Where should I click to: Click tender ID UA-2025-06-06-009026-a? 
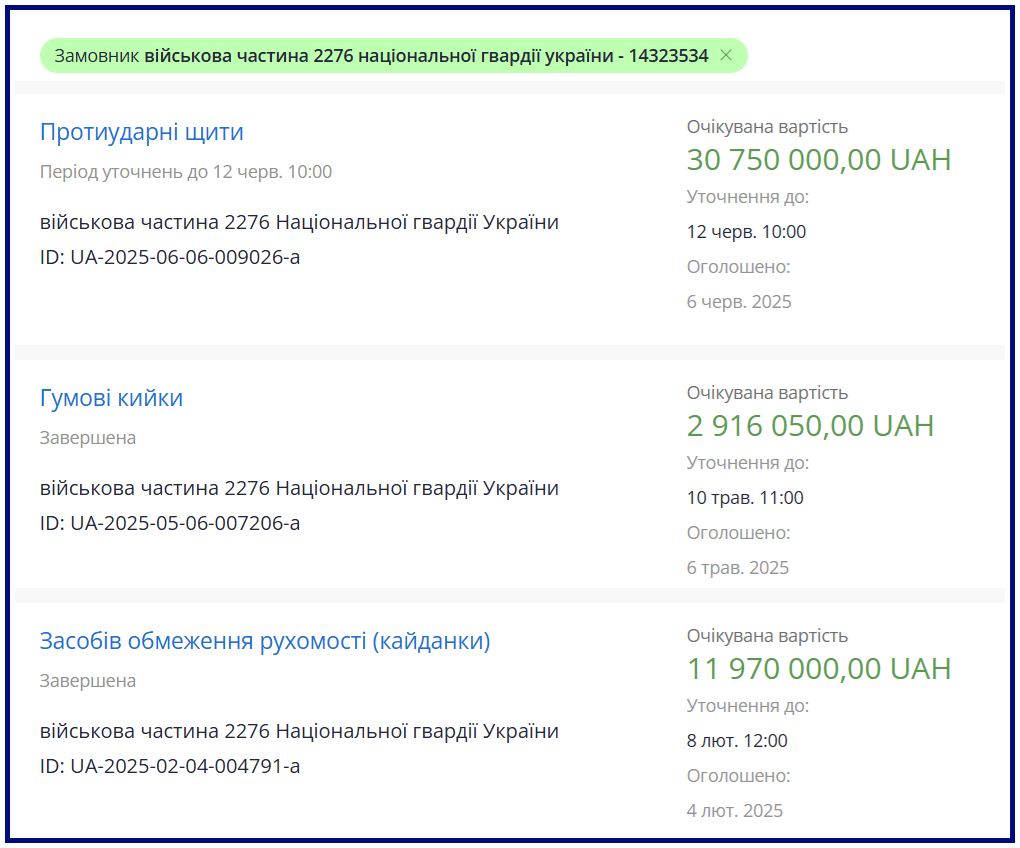(170, 258)
